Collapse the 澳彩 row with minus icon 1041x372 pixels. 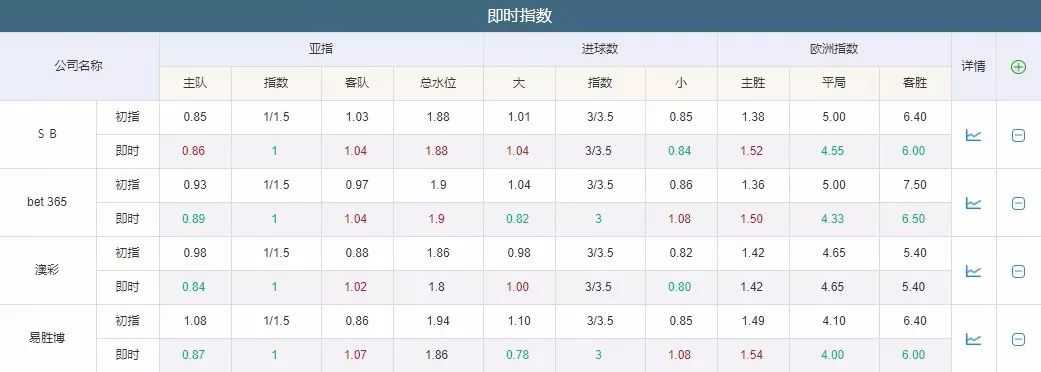1018,271
